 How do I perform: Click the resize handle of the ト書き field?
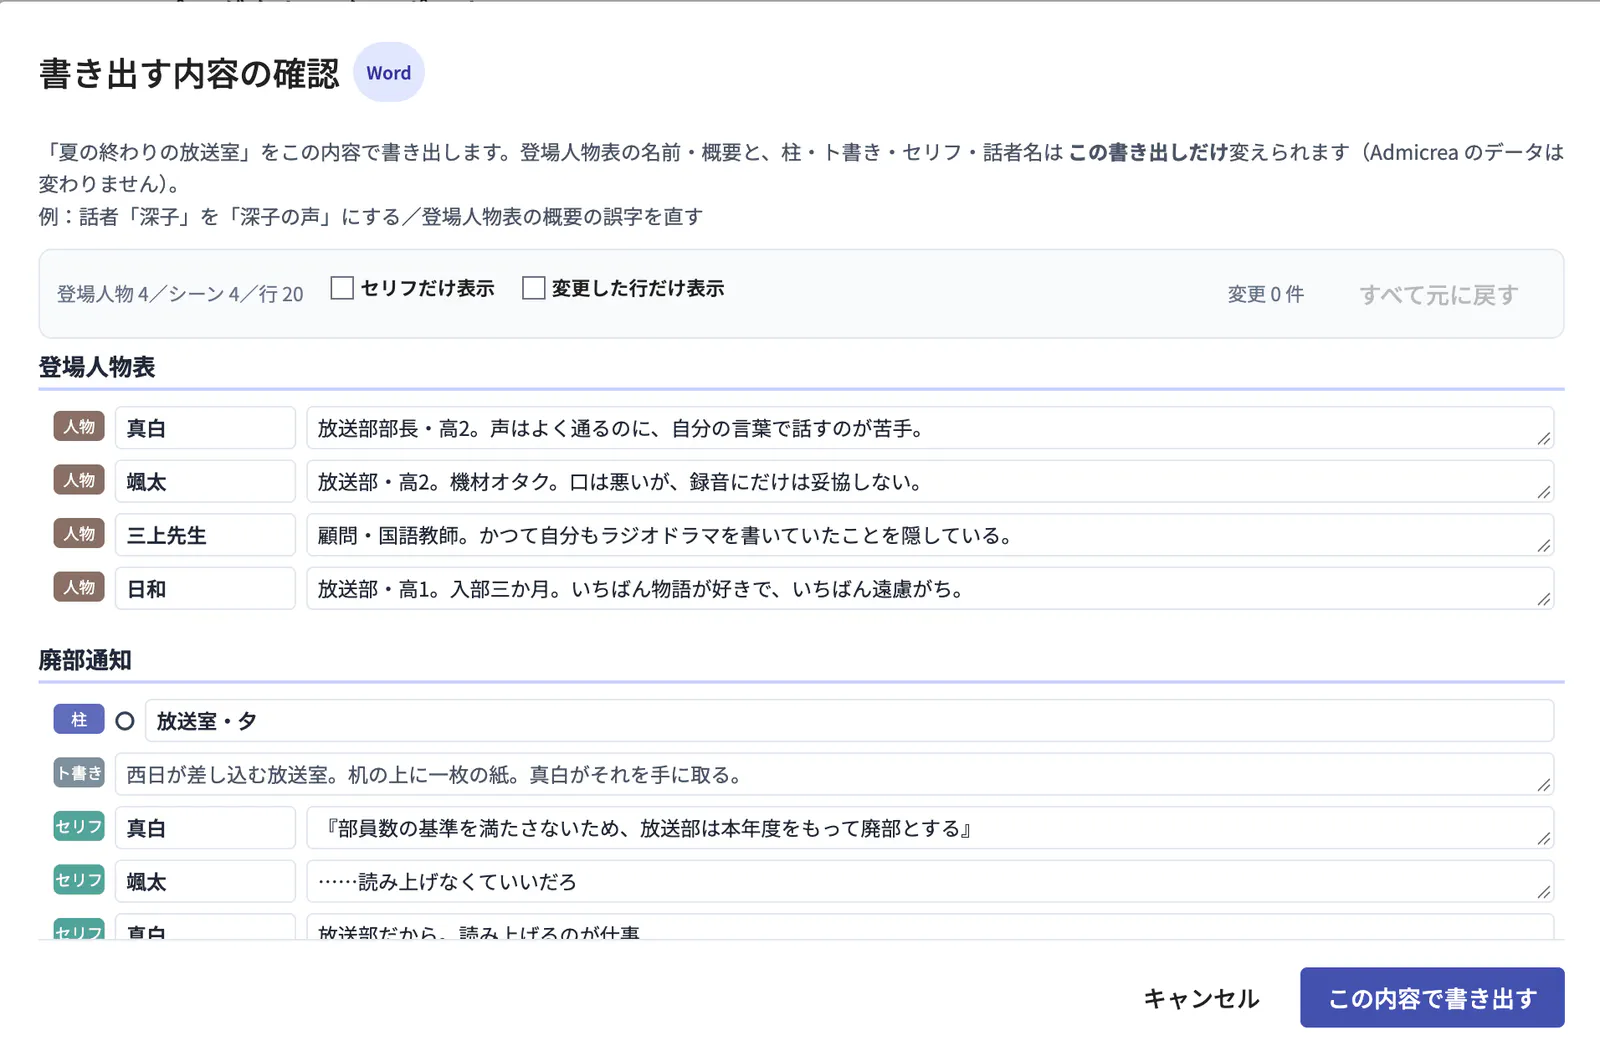pos(1544,785)
